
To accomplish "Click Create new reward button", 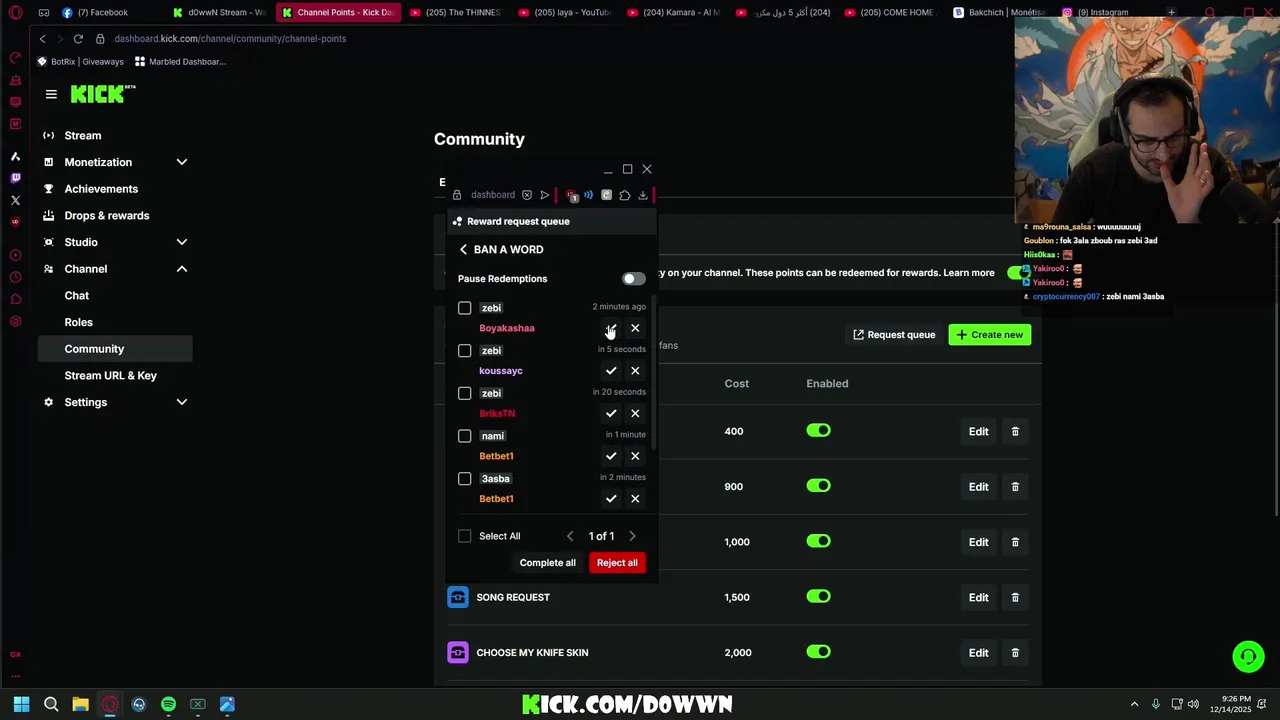I will coord(990,335).
